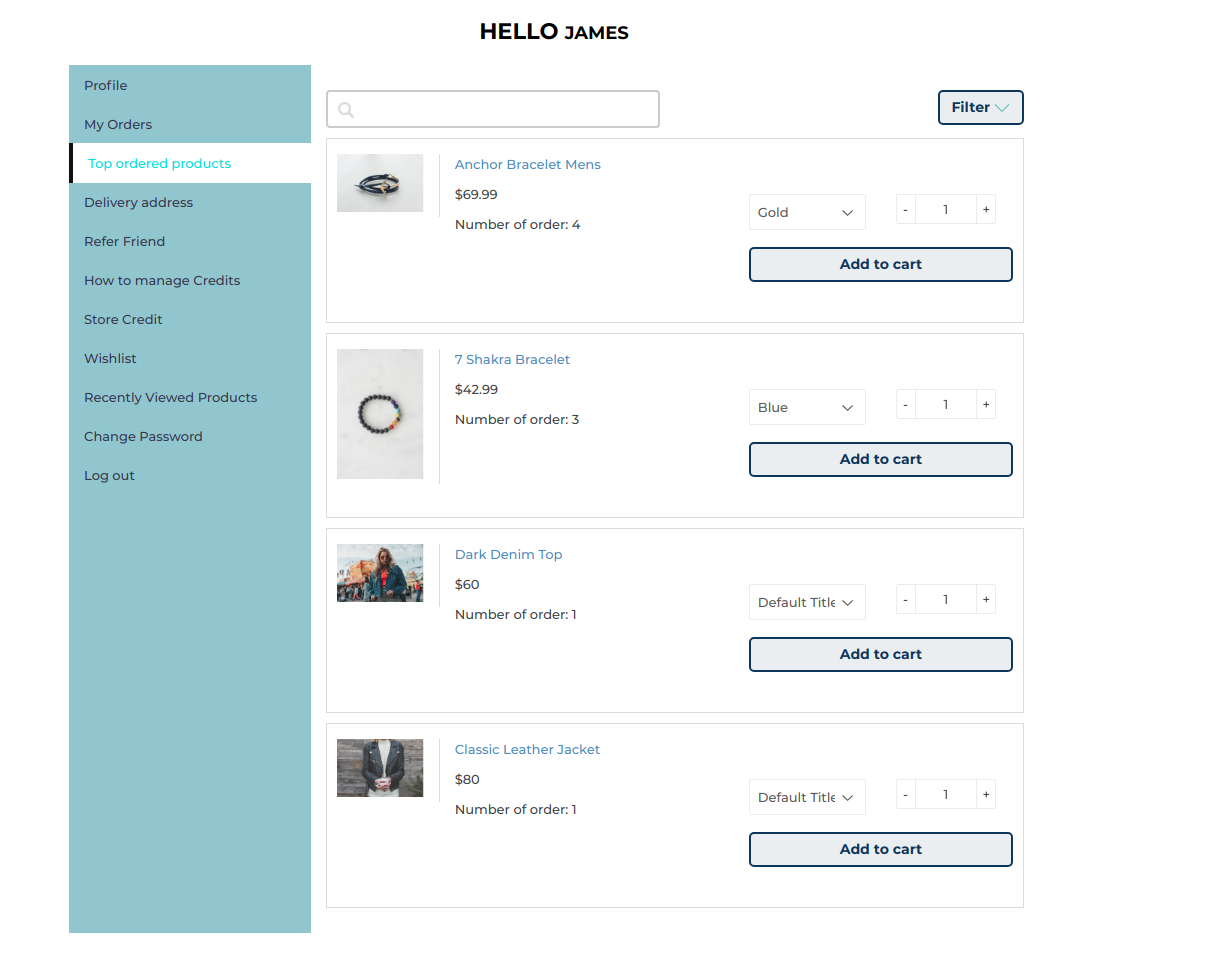Viewport: 1218px width, 970px height.
Task: Open the Gold variant dropdown
Action: point(806,212)
